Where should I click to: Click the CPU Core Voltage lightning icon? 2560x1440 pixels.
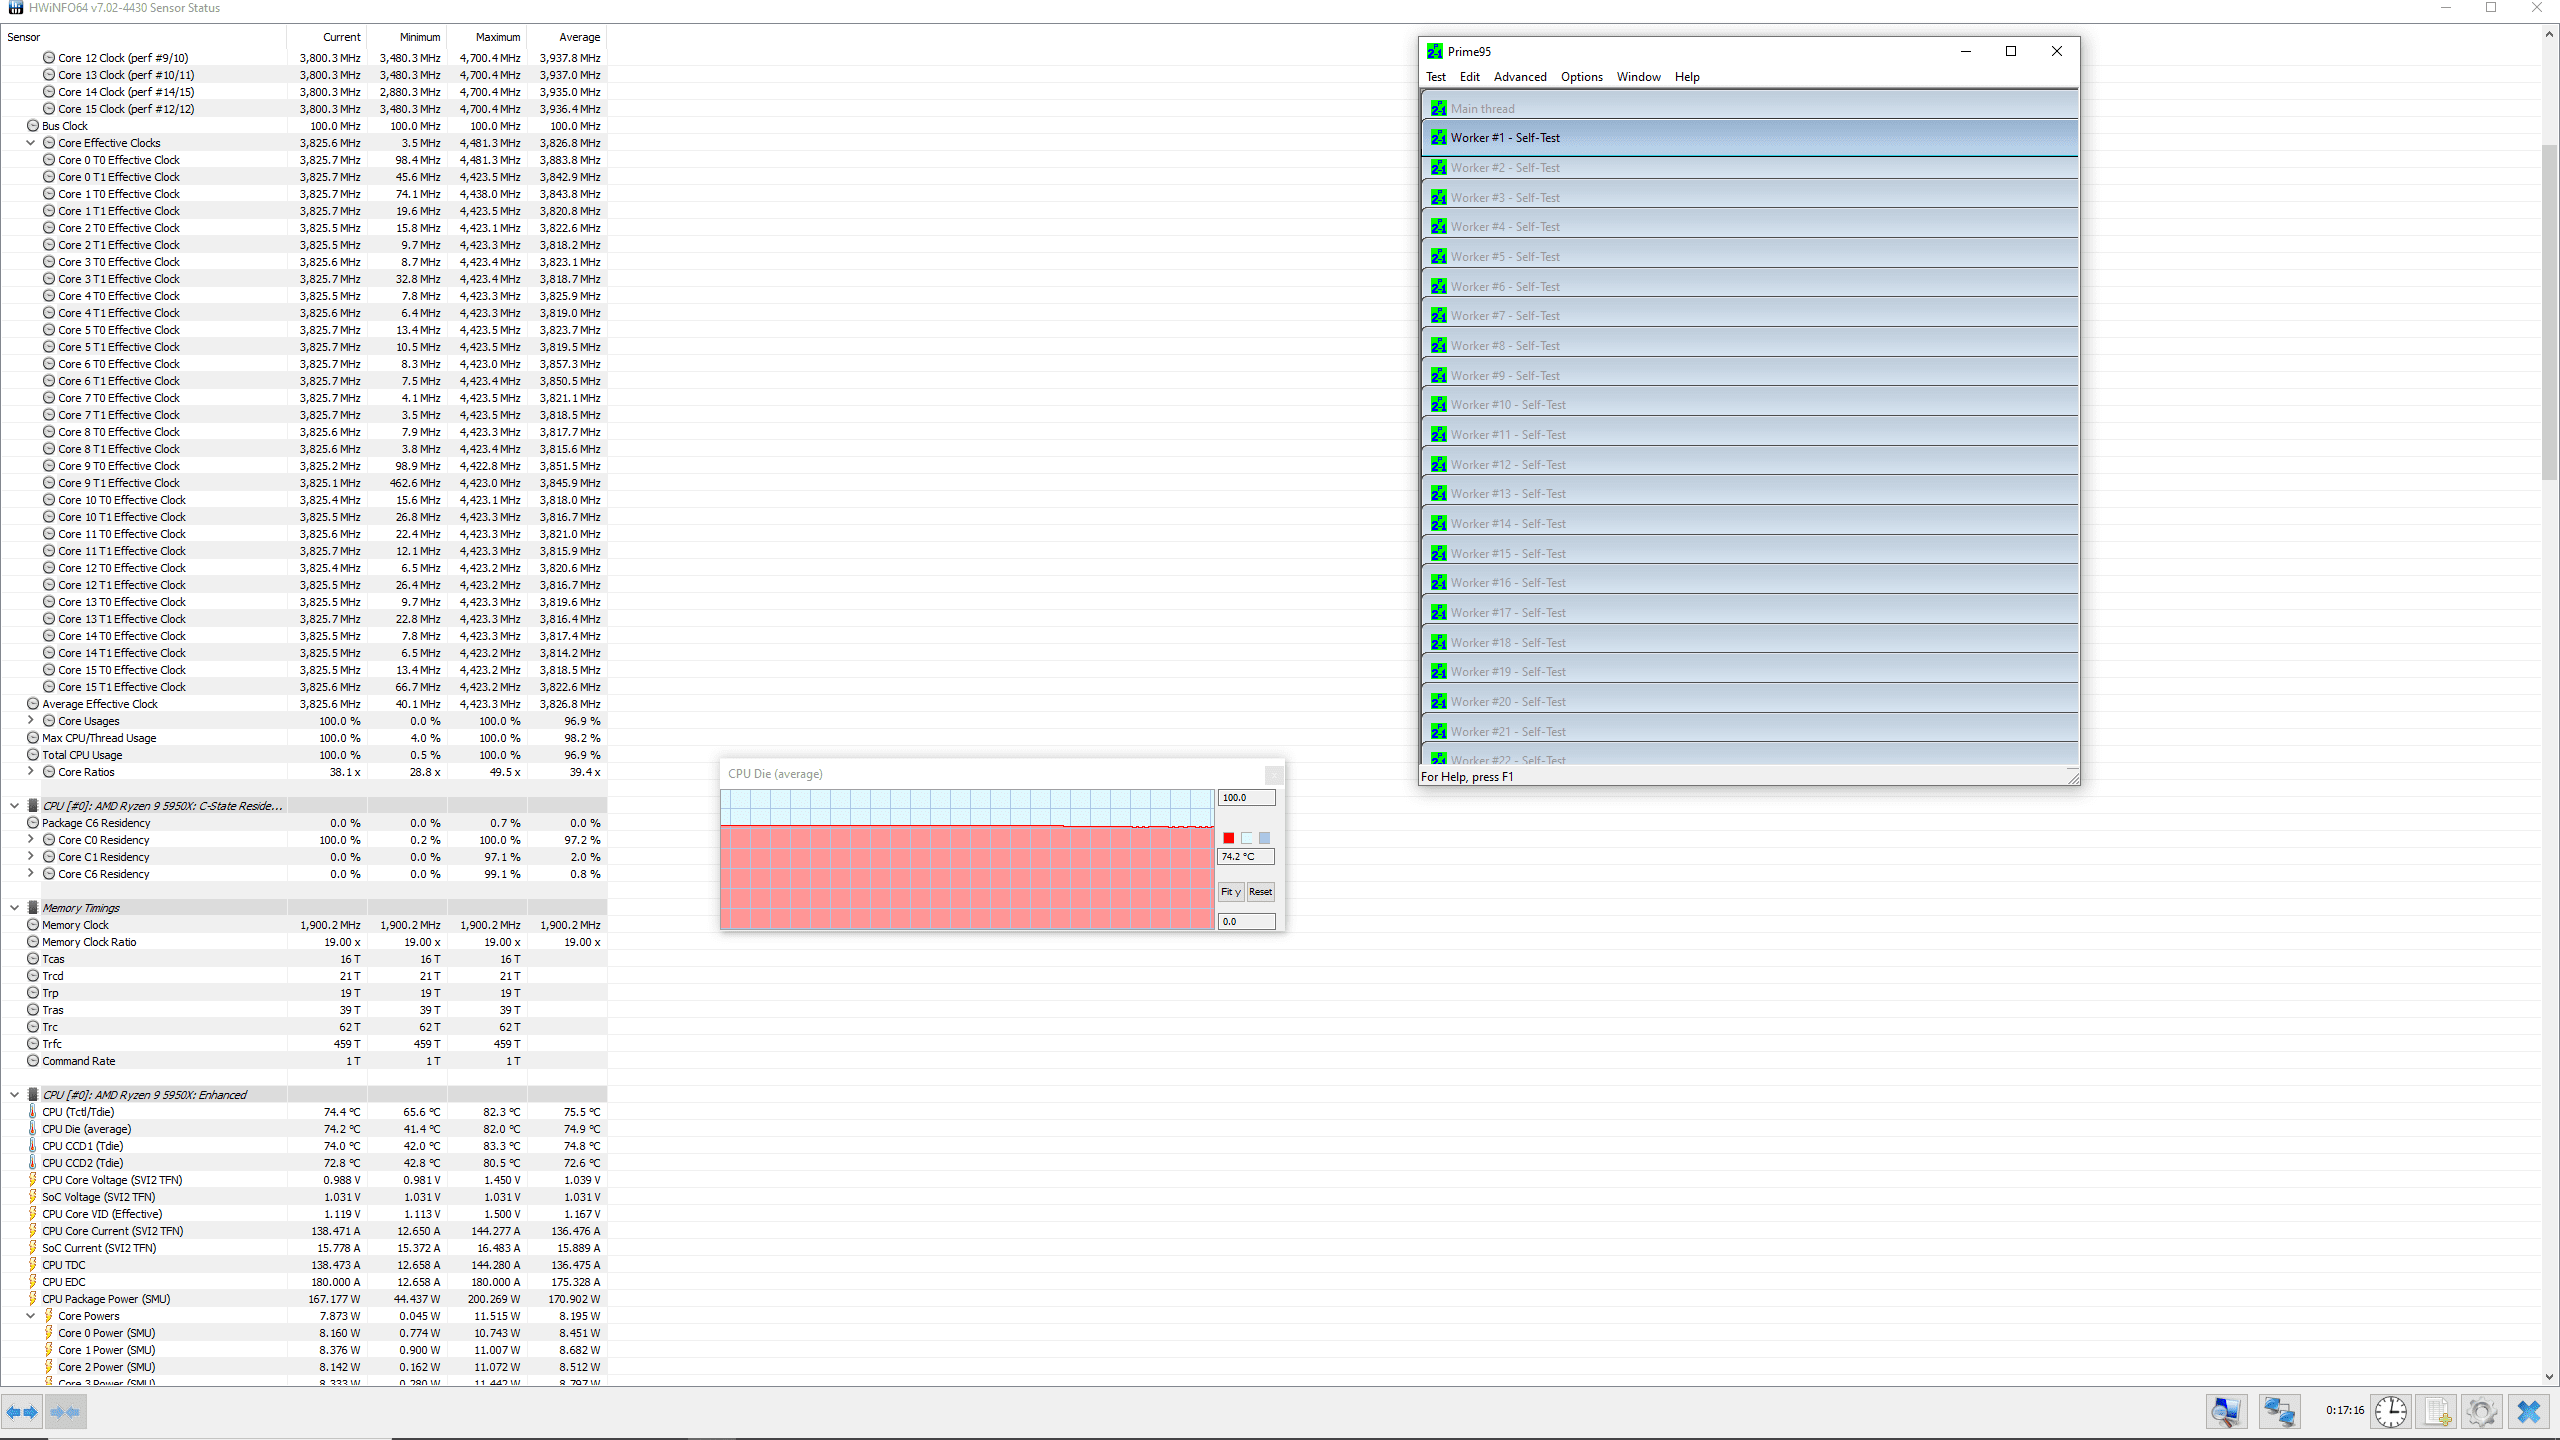(x=33, y=1180)
